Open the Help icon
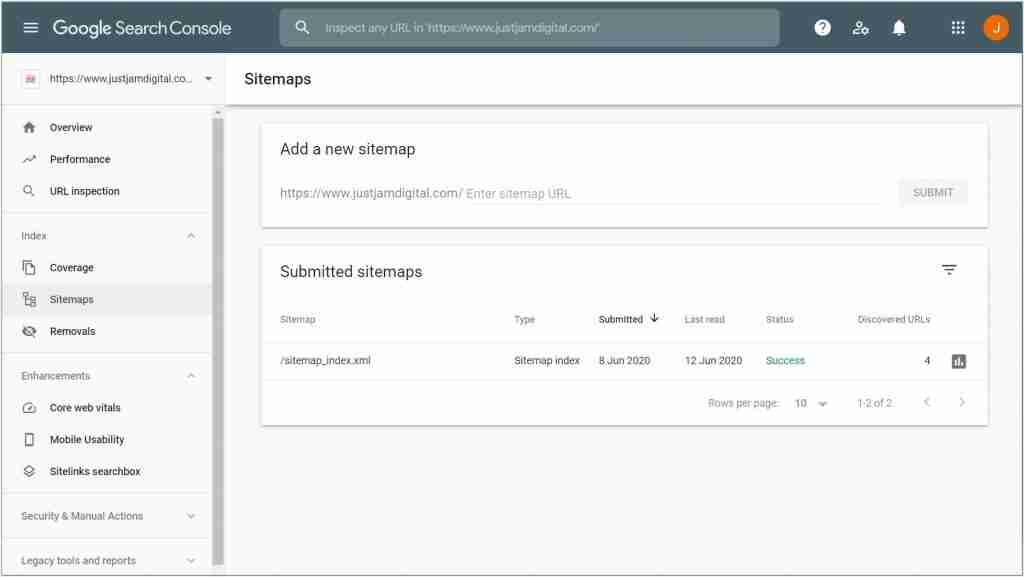 pyautogui.click(x=822, y=27)
